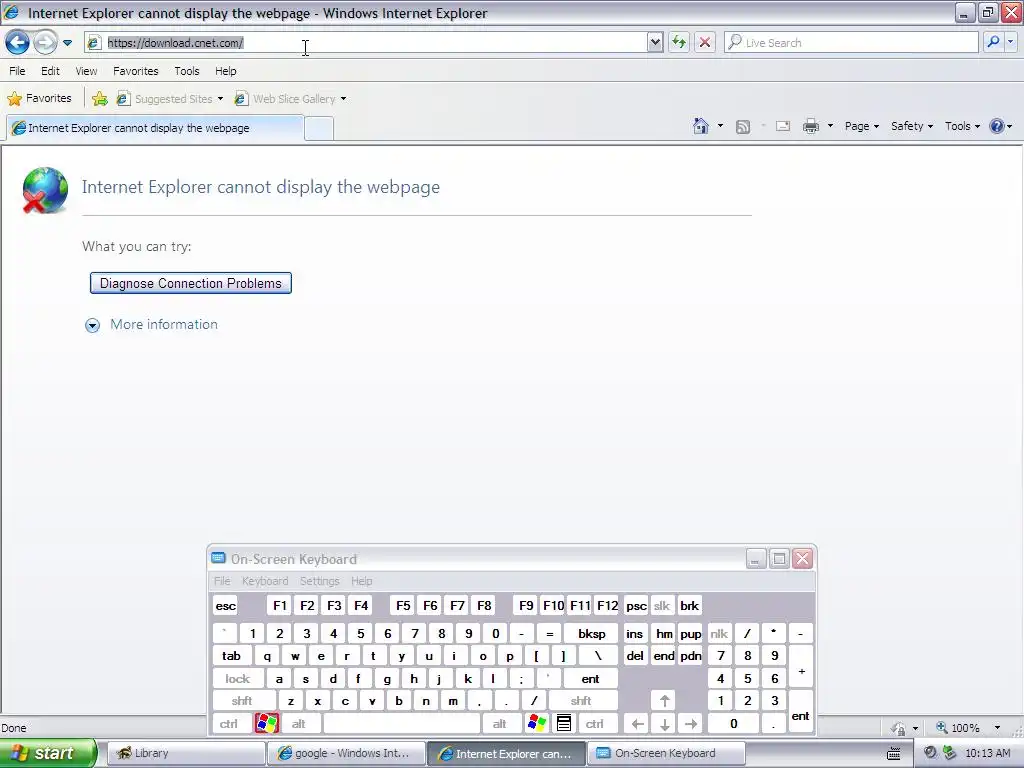This screenshot has height=768, width=1024.
Task: Click the Stop loading red X icon
Action: pos(705,43)
